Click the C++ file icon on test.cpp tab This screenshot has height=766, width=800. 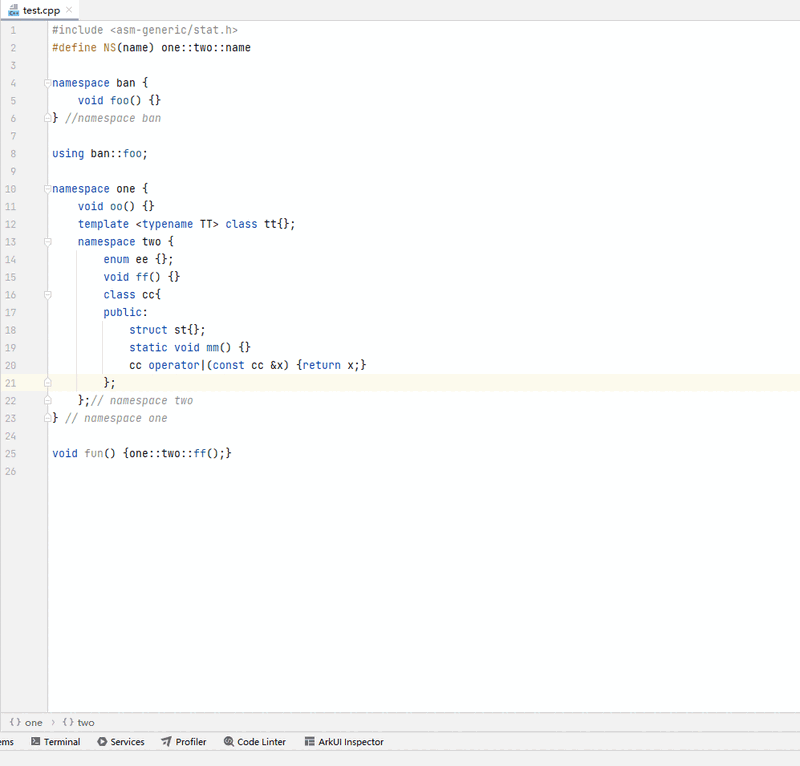(x=14, y=9)
